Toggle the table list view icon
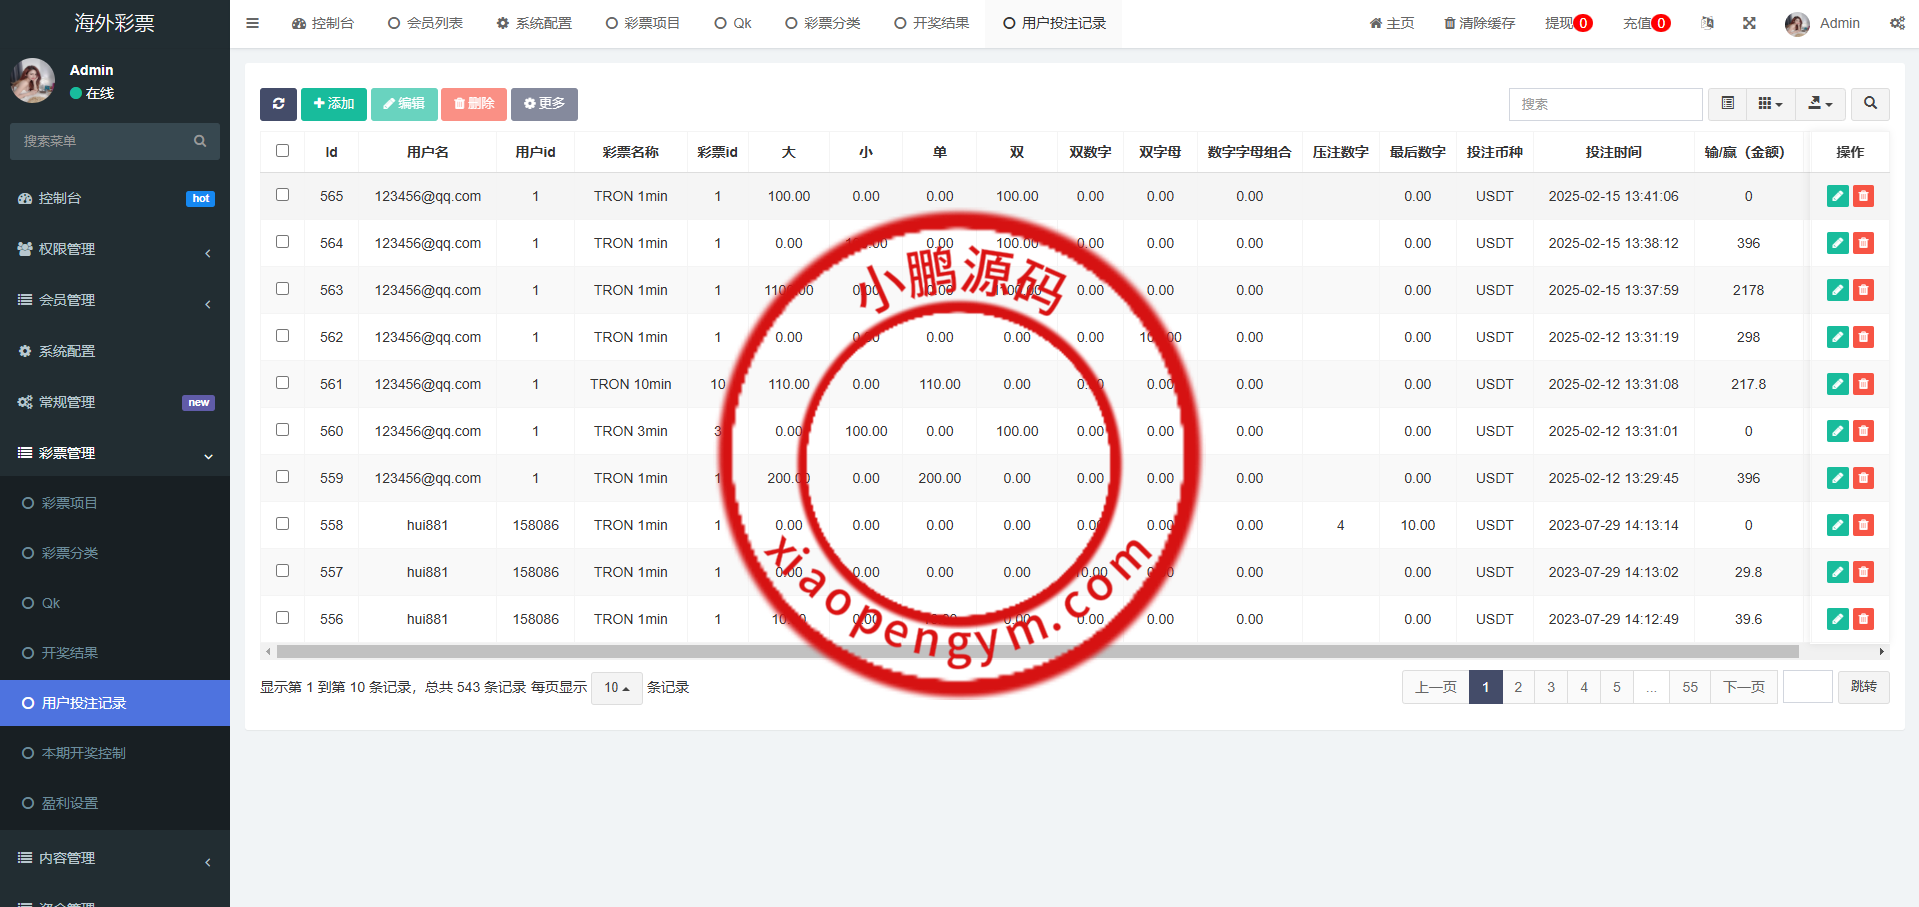This screenshot has width=1919, height=907. [1727, 104]
